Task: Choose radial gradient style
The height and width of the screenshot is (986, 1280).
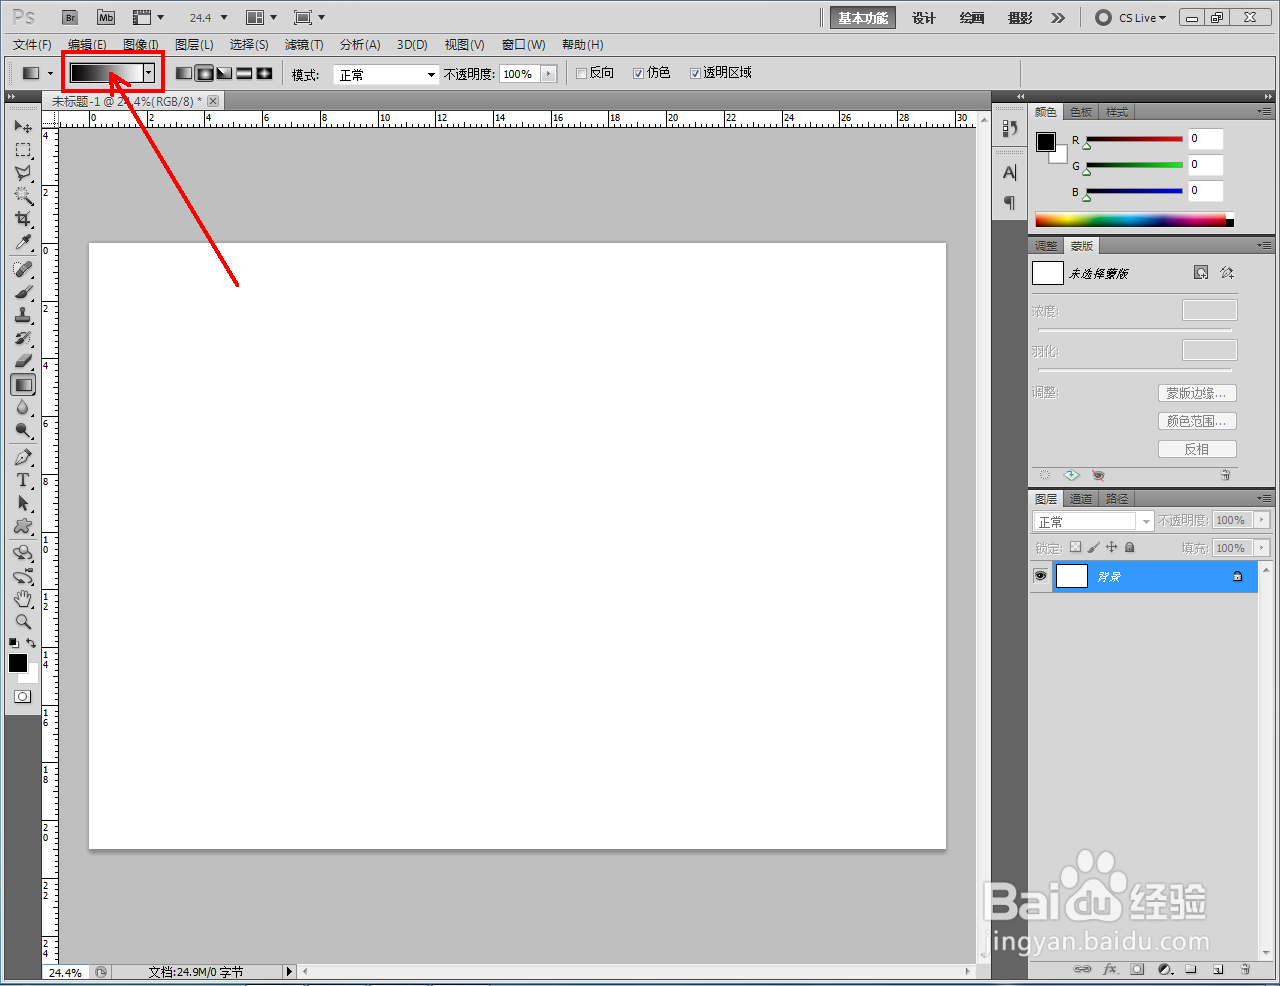Action: tap(204, 73)
